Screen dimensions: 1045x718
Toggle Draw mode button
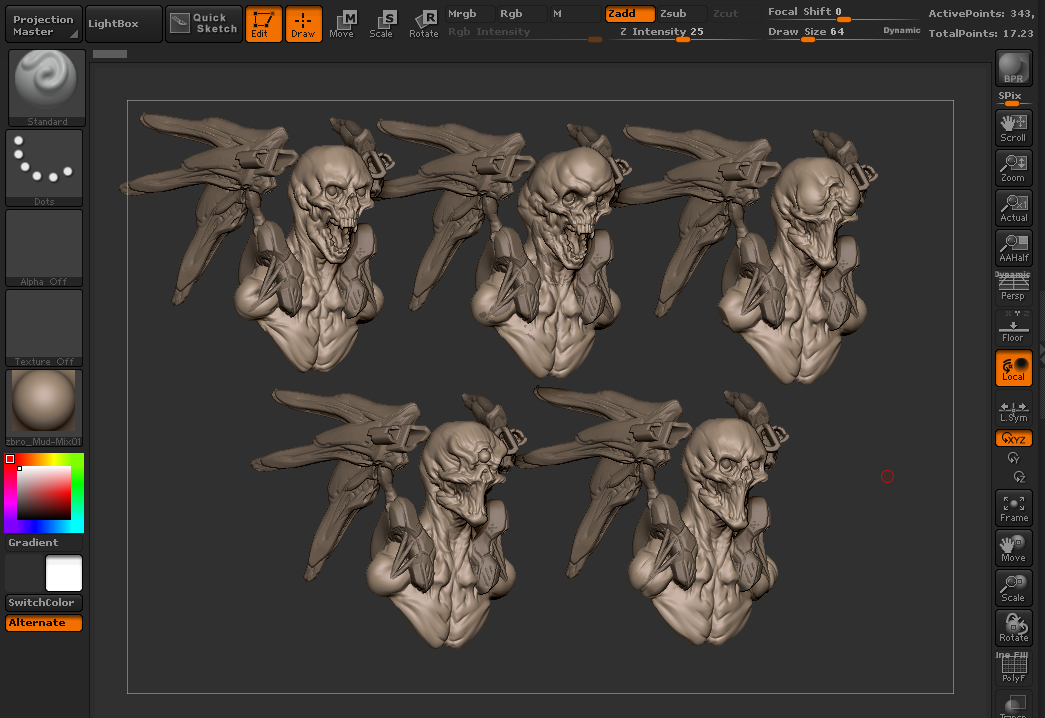tap(303, 25)
